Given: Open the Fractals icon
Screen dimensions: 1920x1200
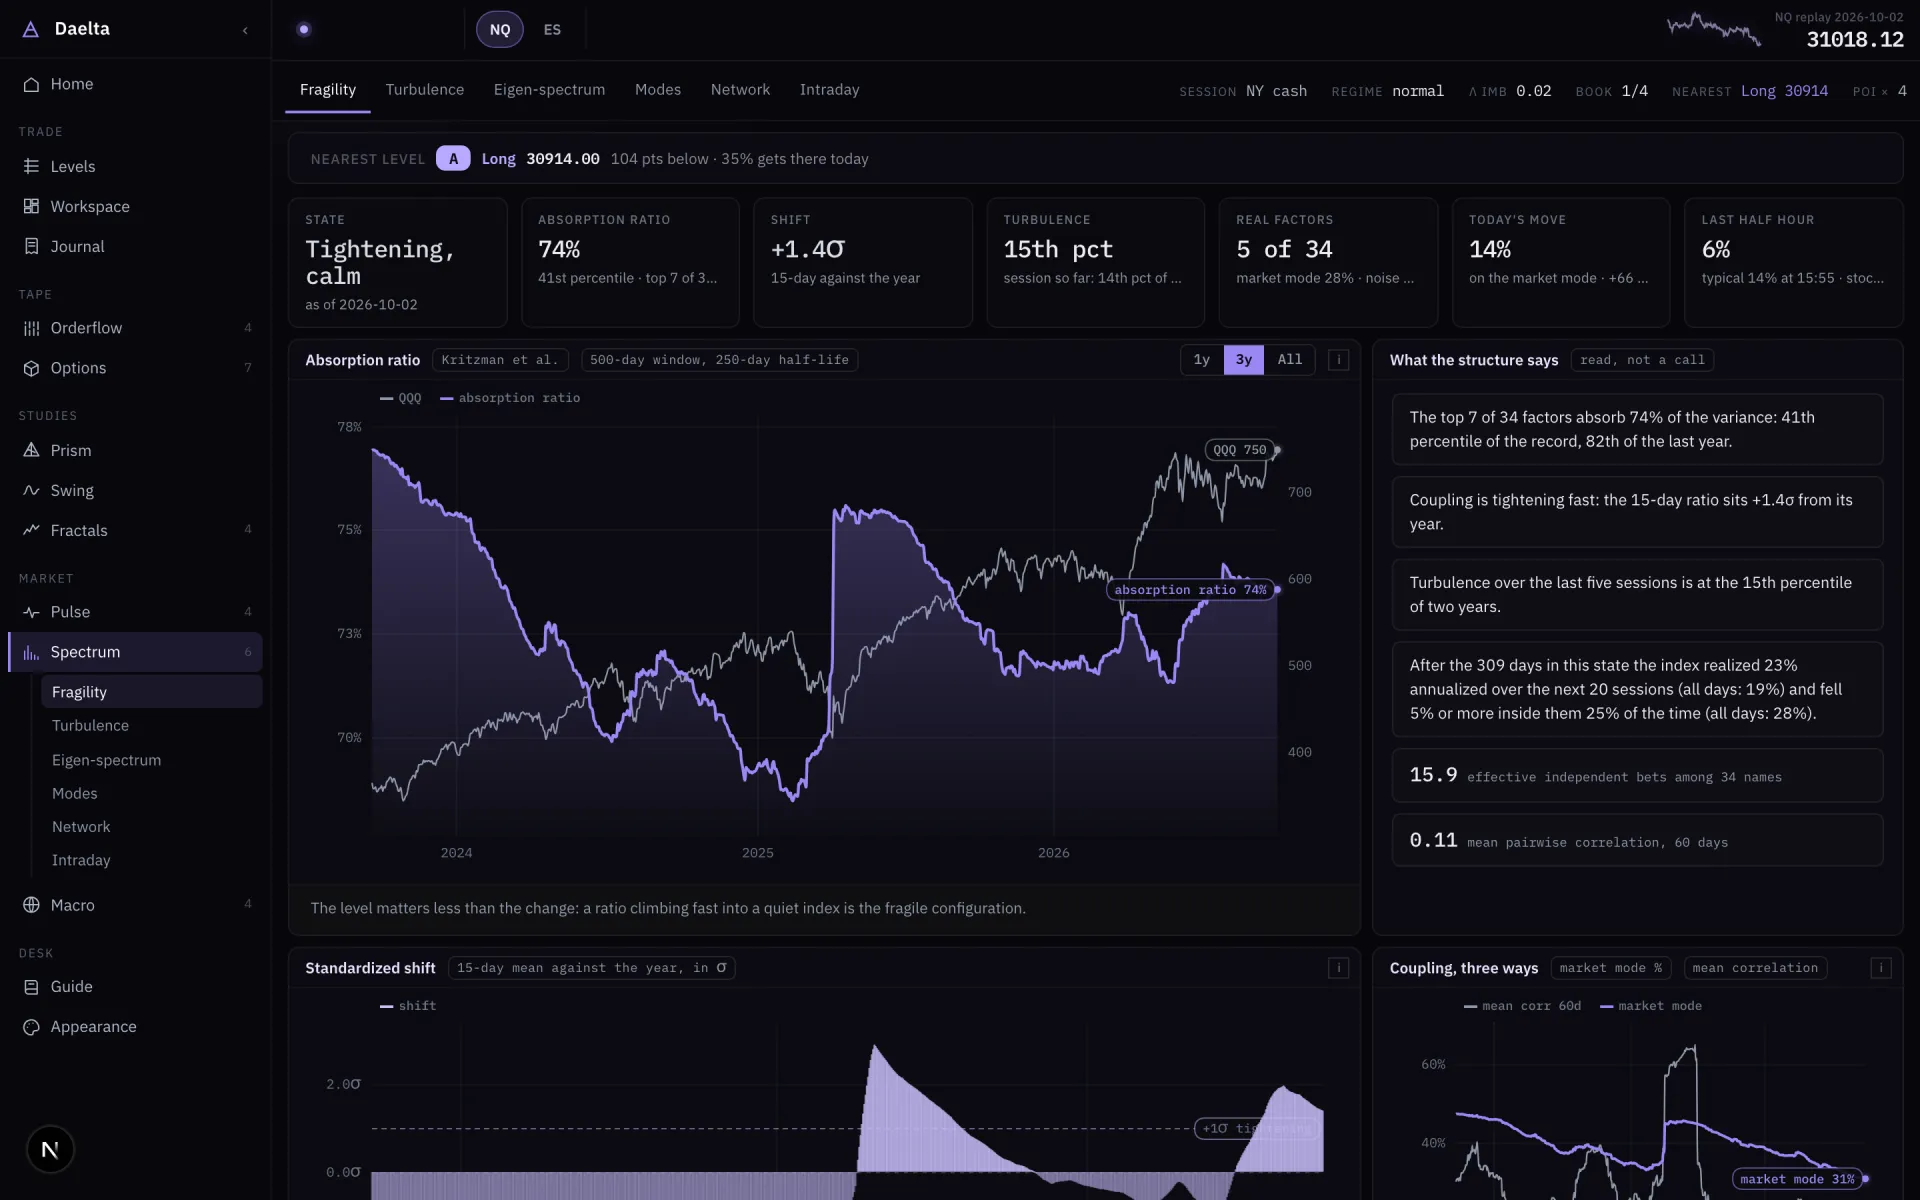Looking at the screenshot, I should (x=31, y=530).
